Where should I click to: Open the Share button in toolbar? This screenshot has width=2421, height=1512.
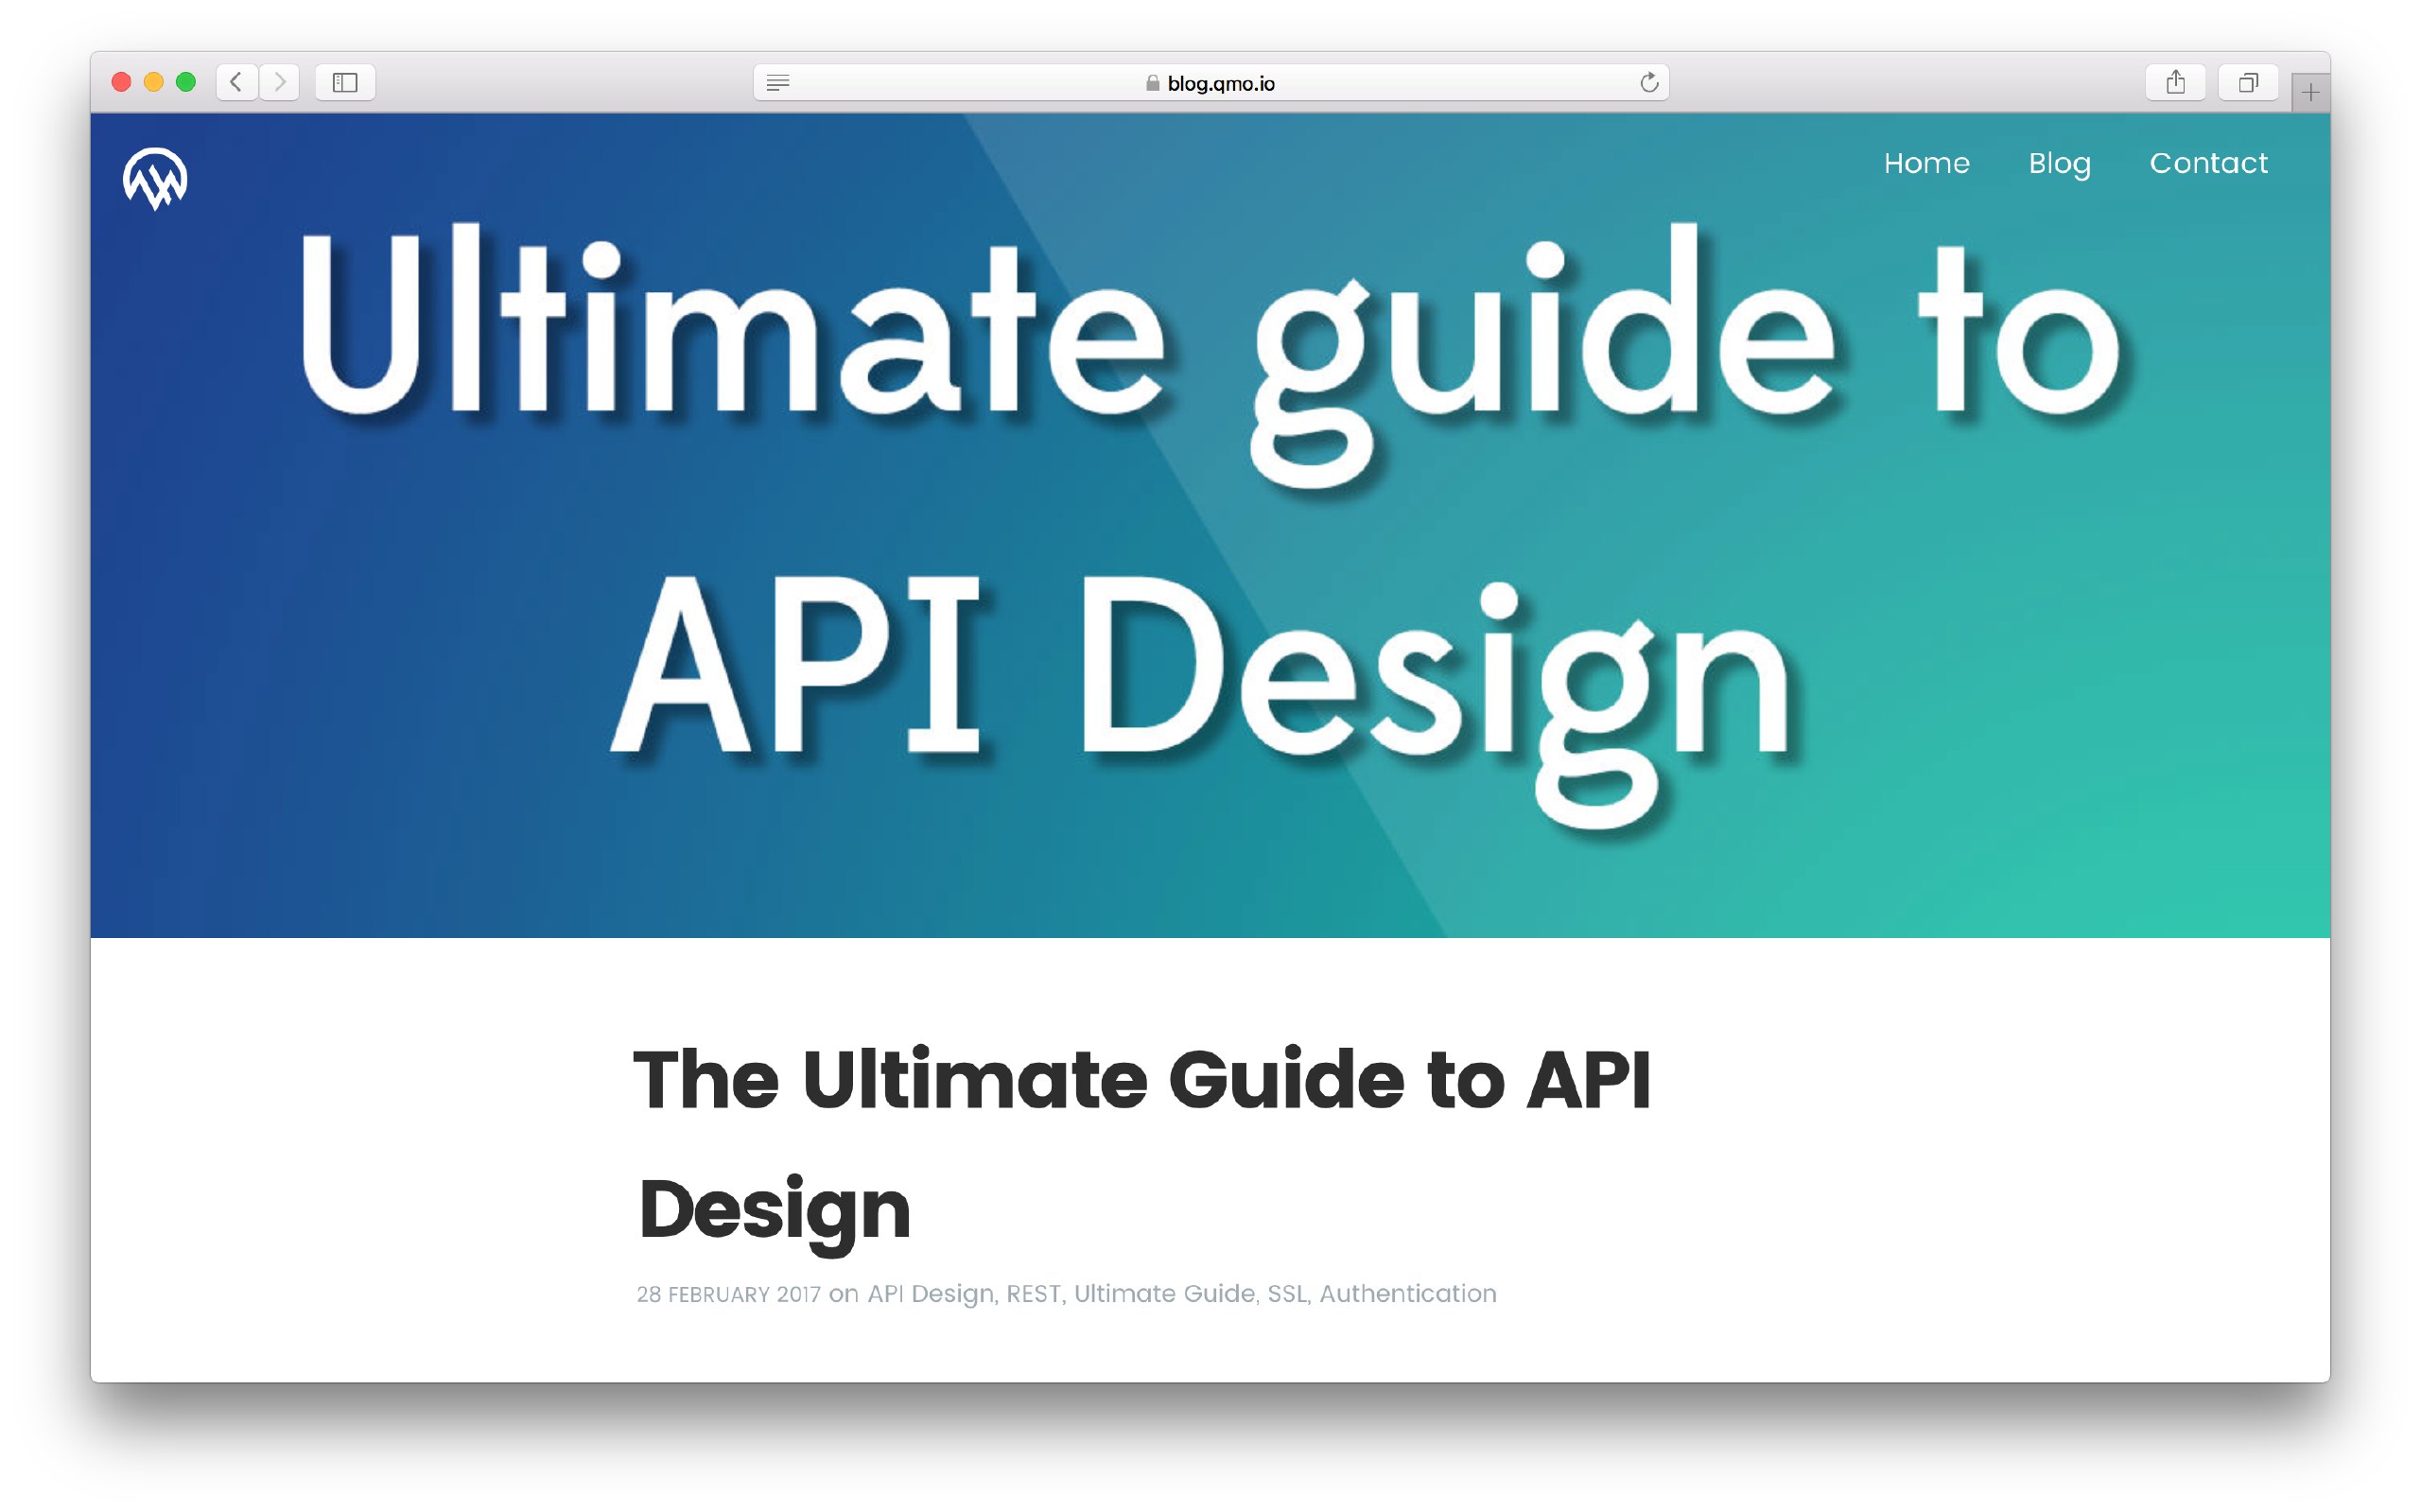tap(2175, 82)
